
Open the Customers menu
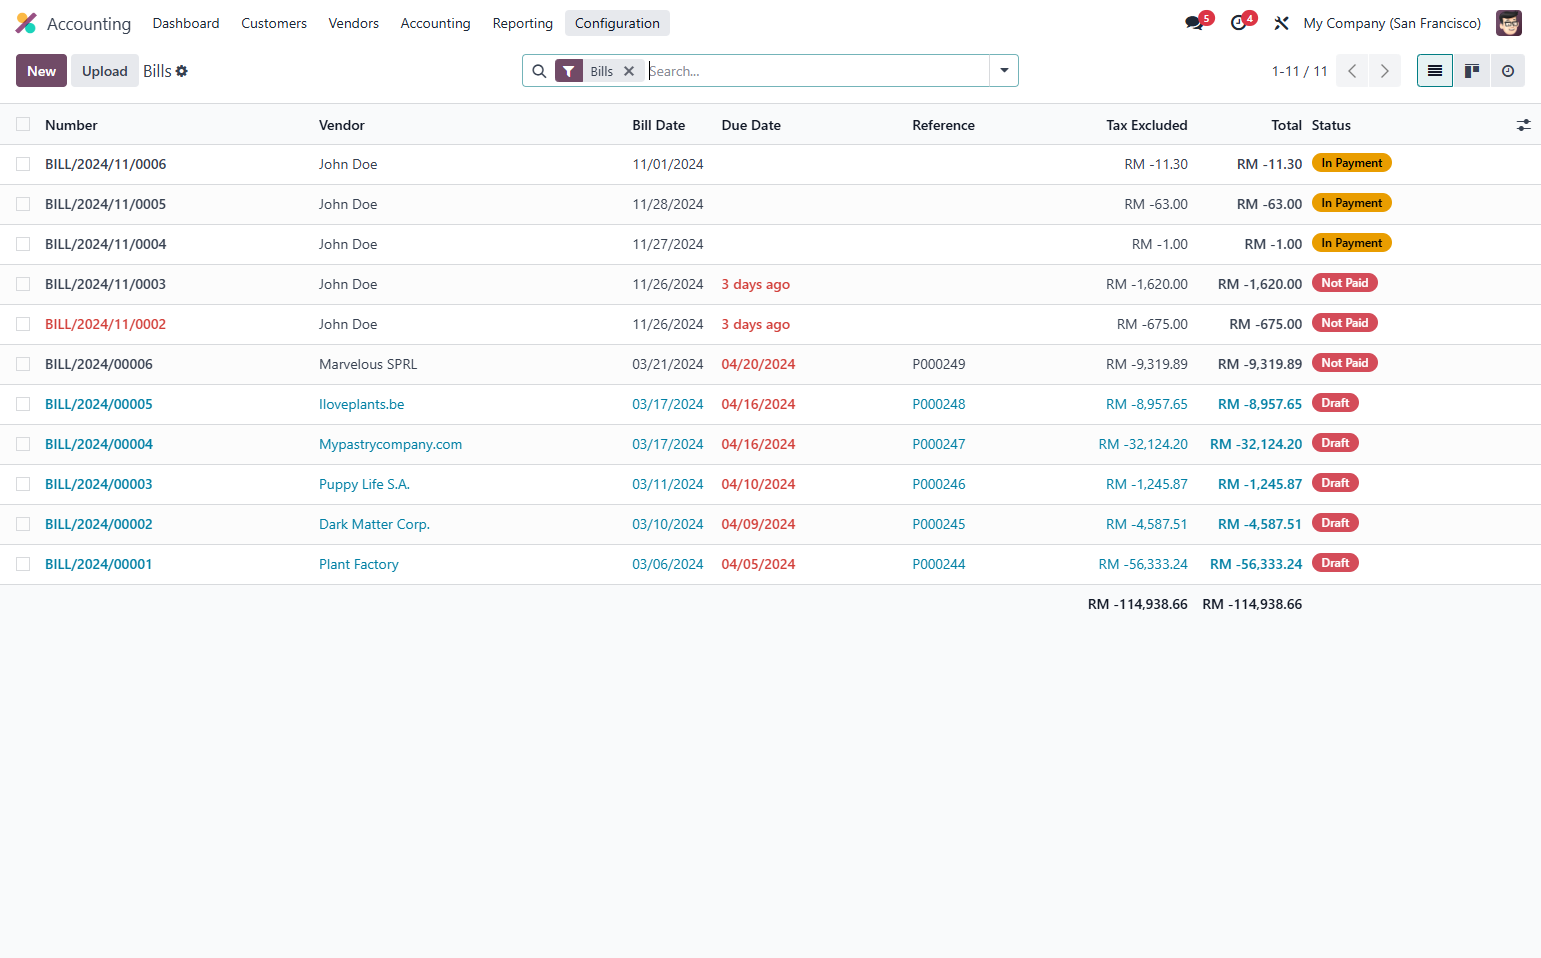274,23
